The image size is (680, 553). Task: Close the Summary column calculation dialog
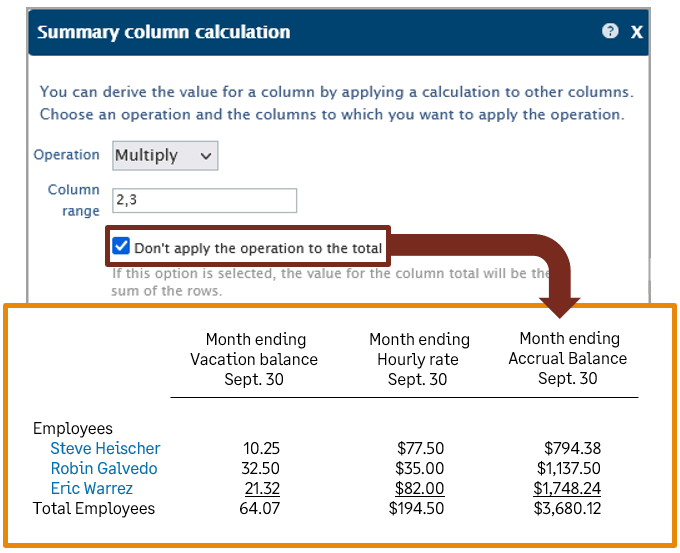637,32
